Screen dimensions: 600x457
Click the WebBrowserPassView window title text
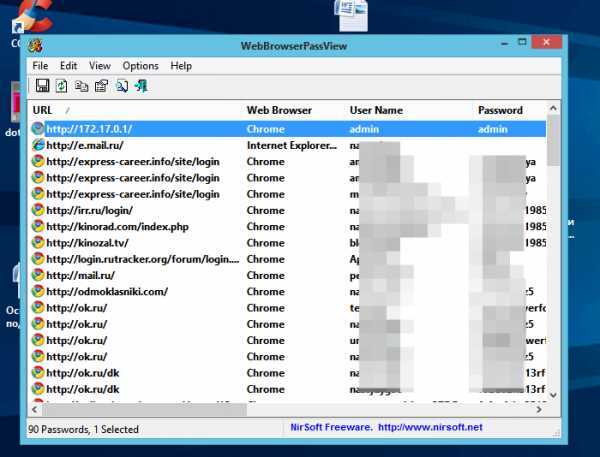(294, 46)
